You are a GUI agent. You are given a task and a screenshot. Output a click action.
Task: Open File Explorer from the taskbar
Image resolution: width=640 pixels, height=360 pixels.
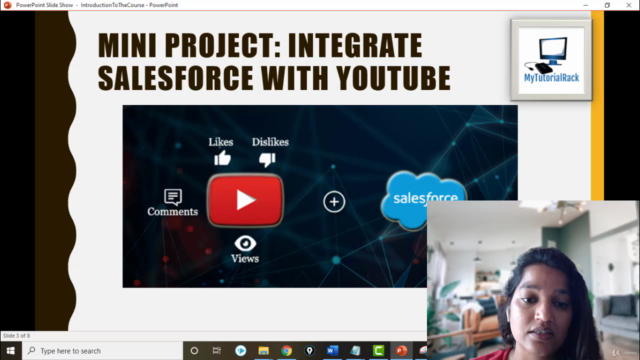click(263, 351)
